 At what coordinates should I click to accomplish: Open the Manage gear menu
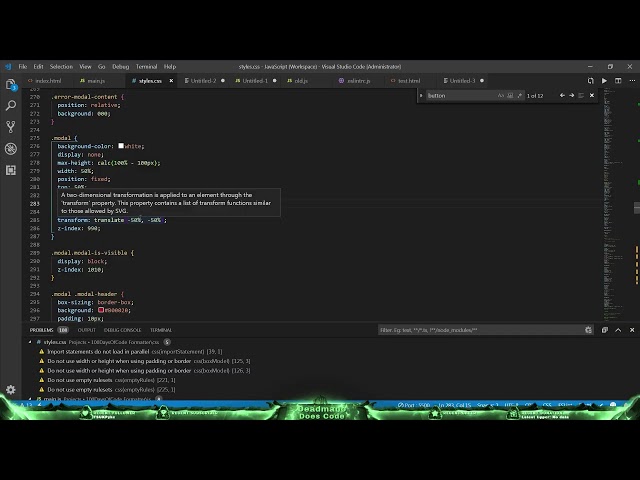pos(11,389)
